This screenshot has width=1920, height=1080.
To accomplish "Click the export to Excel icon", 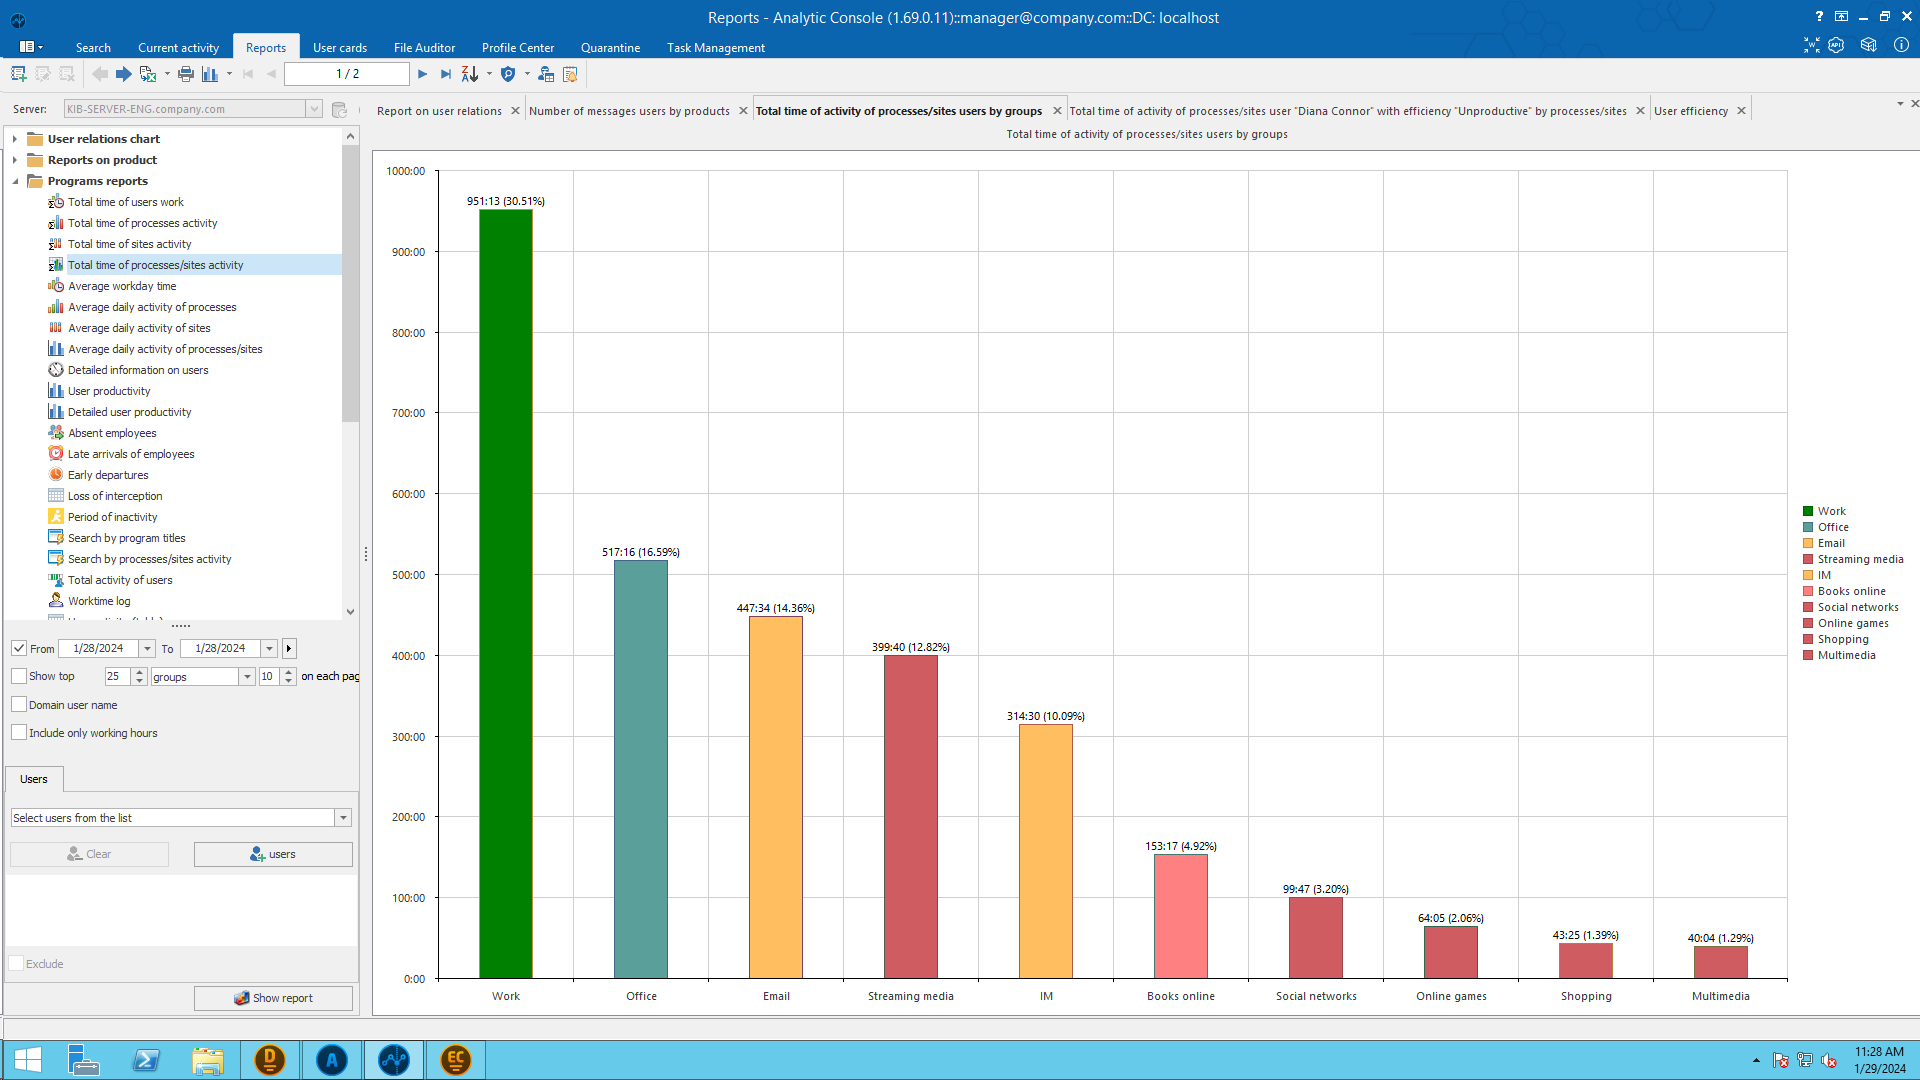I will pyautogui.click(x=148, y=74).
